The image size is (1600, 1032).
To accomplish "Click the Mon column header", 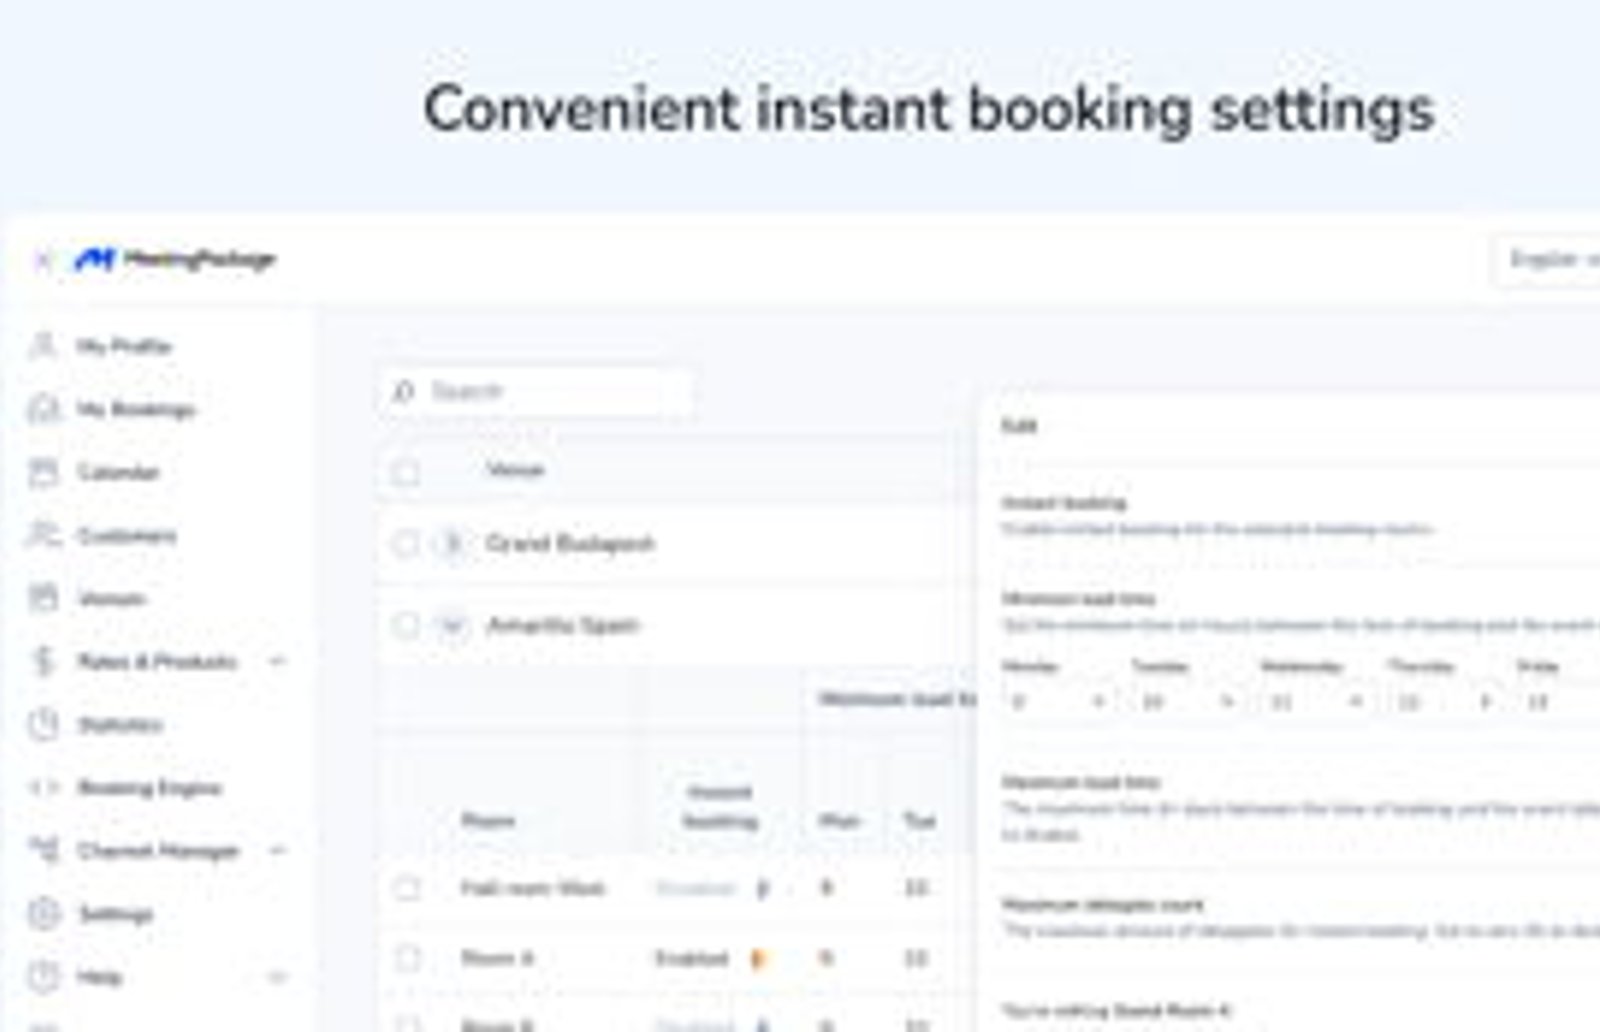I will 839,821.
